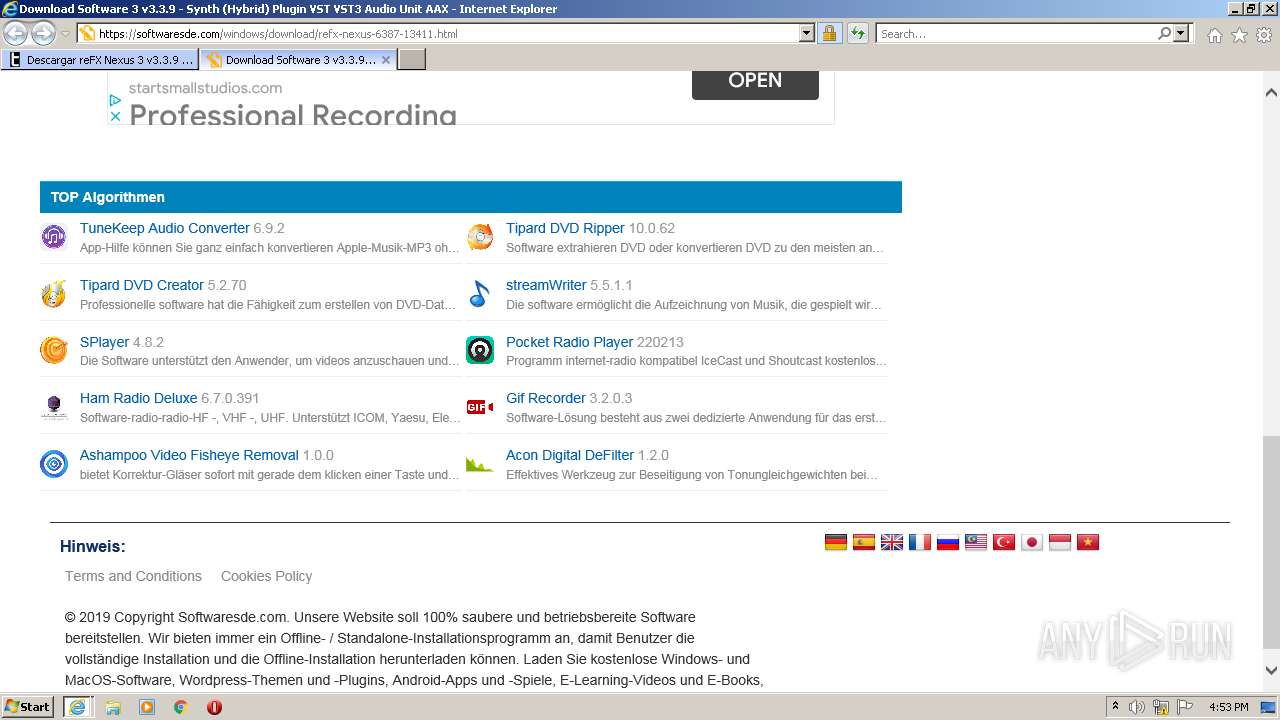Open the browser Home icon
The image size is (1280, 720).
[x=1214, y=34]
